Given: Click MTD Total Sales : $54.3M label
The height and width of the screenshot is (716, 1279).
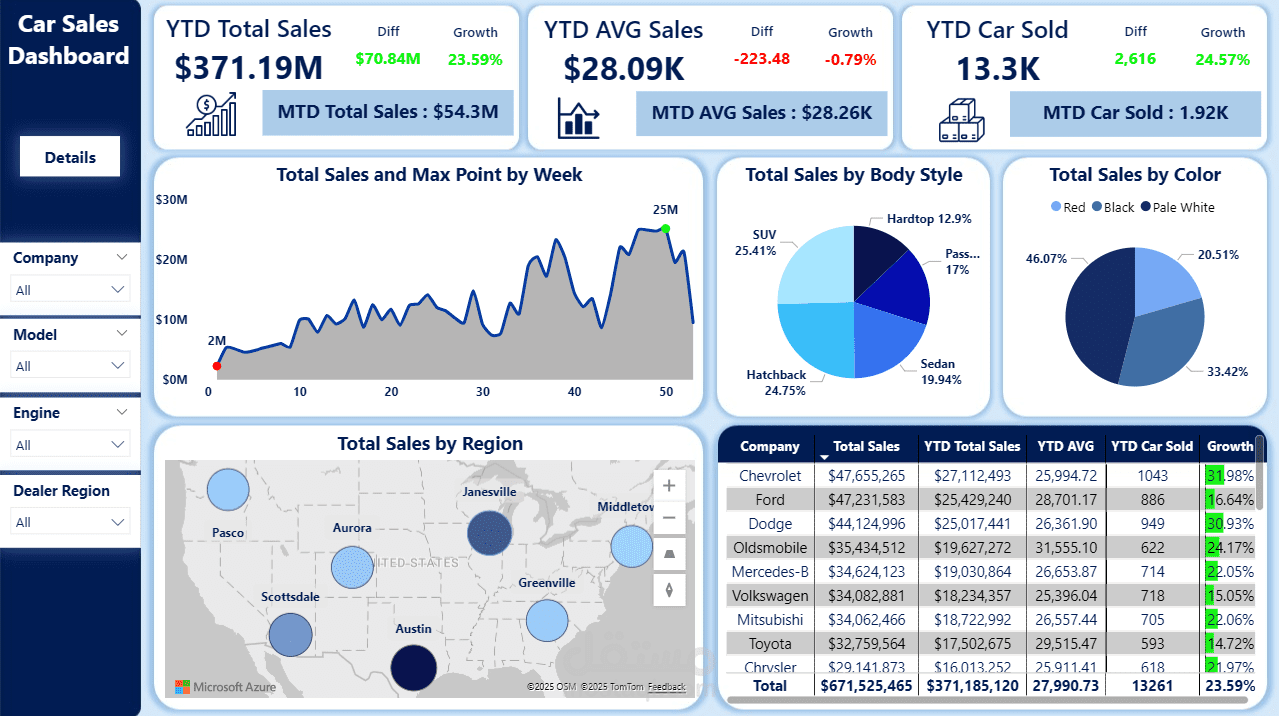Looking at the screenshot, I should pyautogui.click(x=388, y=112).
